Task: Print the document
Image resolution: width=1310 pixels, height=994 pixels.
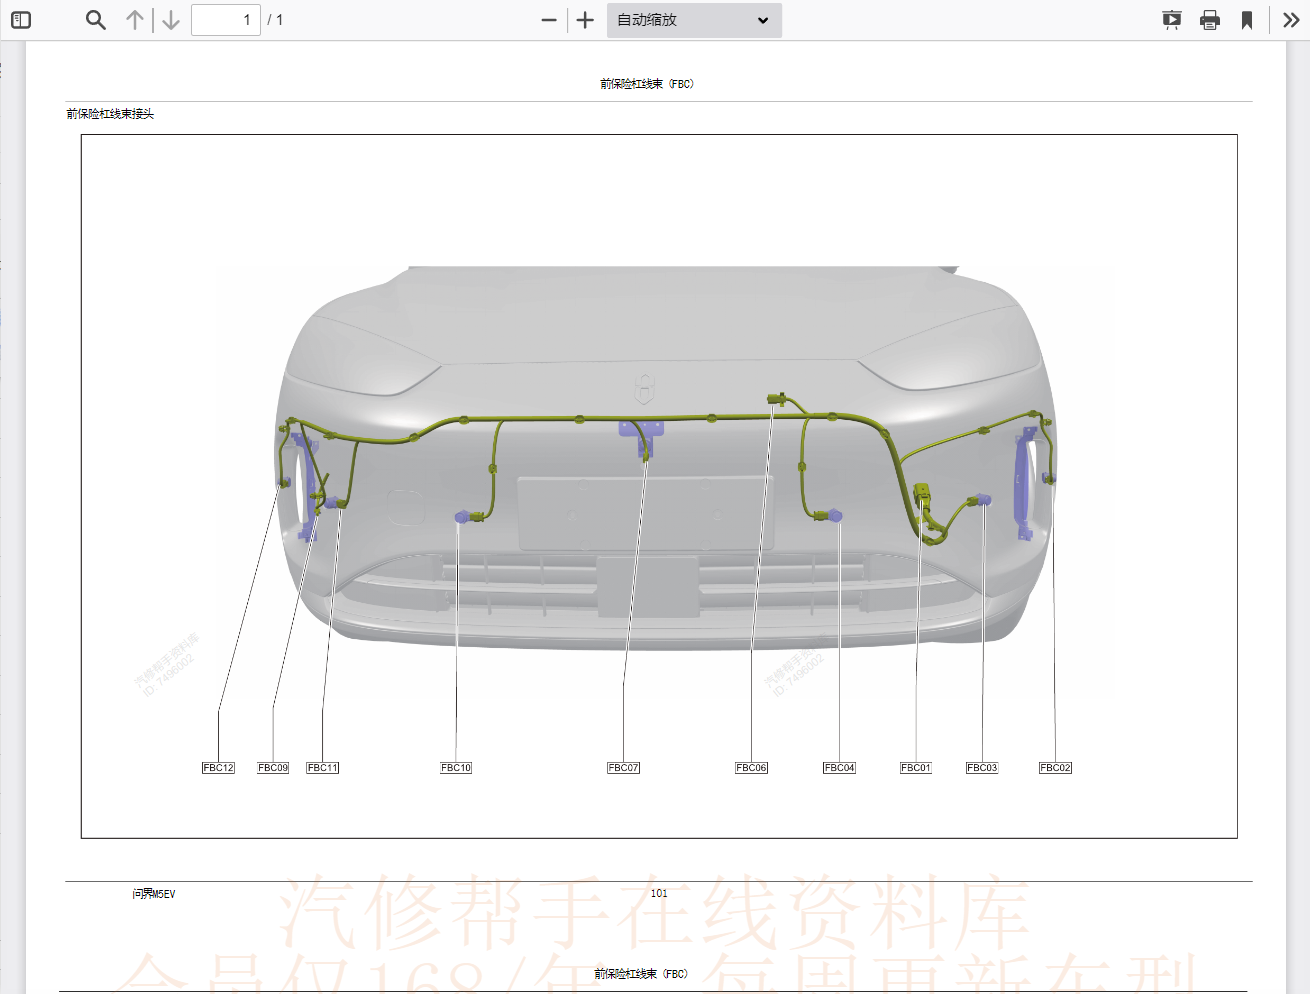Action: click(1209, 20)
